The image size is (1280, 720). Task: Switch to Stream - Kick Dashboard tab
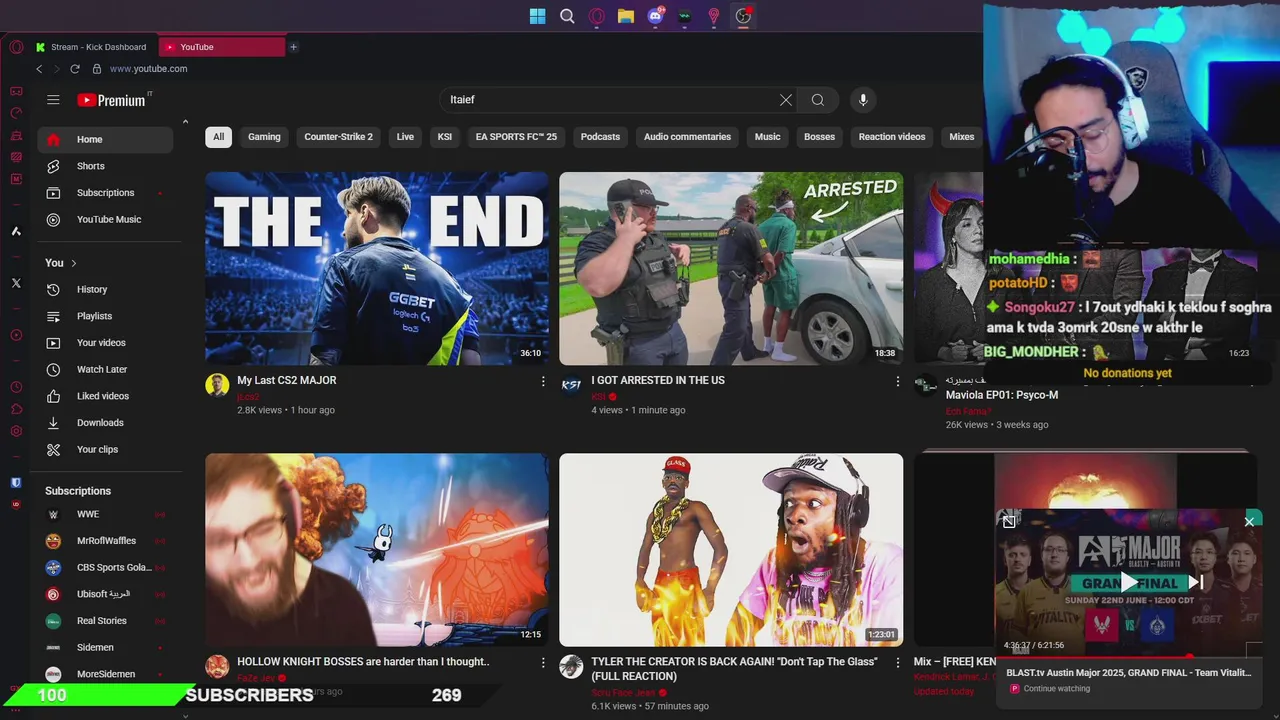pos(92,47)
